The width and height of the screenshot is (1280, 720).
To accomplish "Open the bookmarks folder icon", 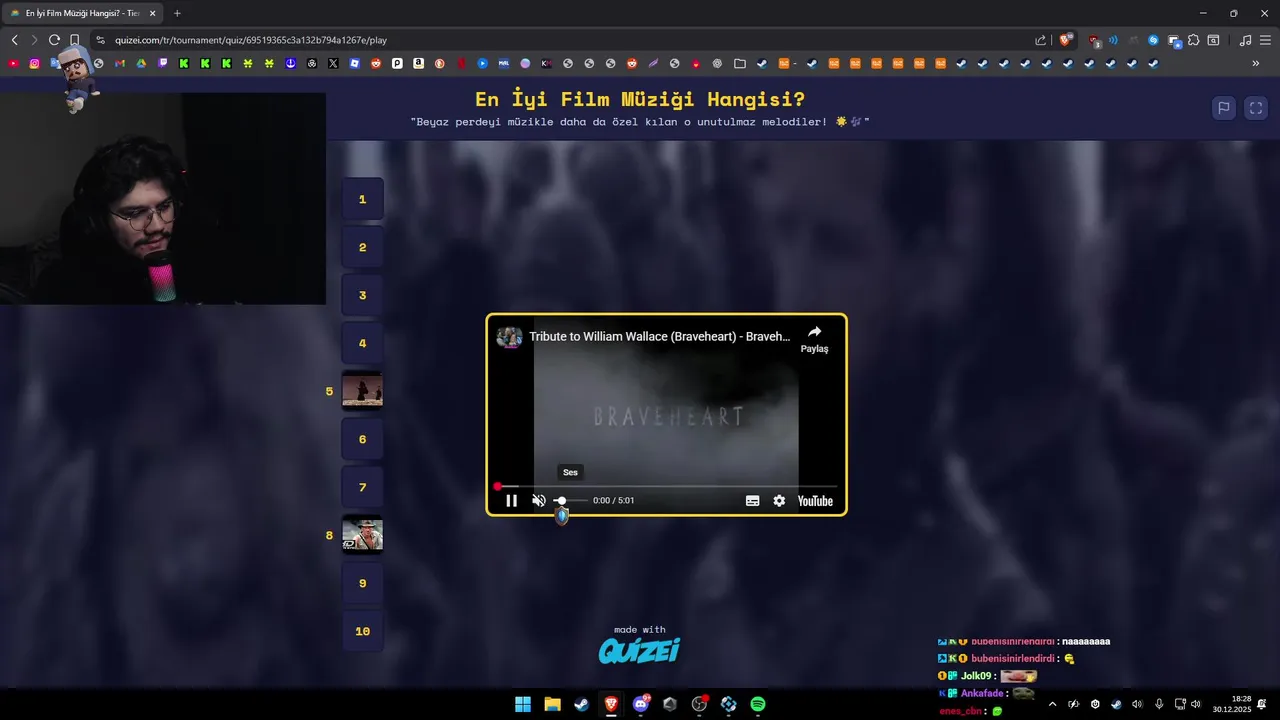I will 739,63.
